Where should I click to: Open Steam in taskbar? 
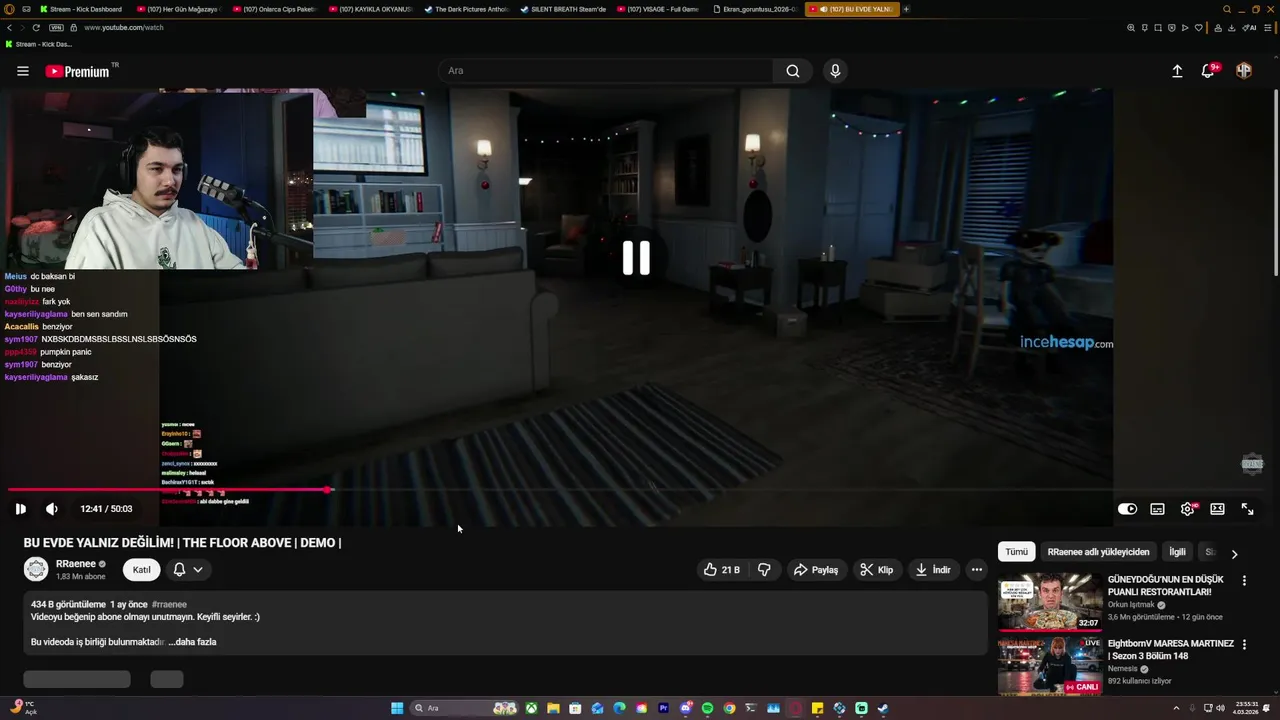[883, 708]
